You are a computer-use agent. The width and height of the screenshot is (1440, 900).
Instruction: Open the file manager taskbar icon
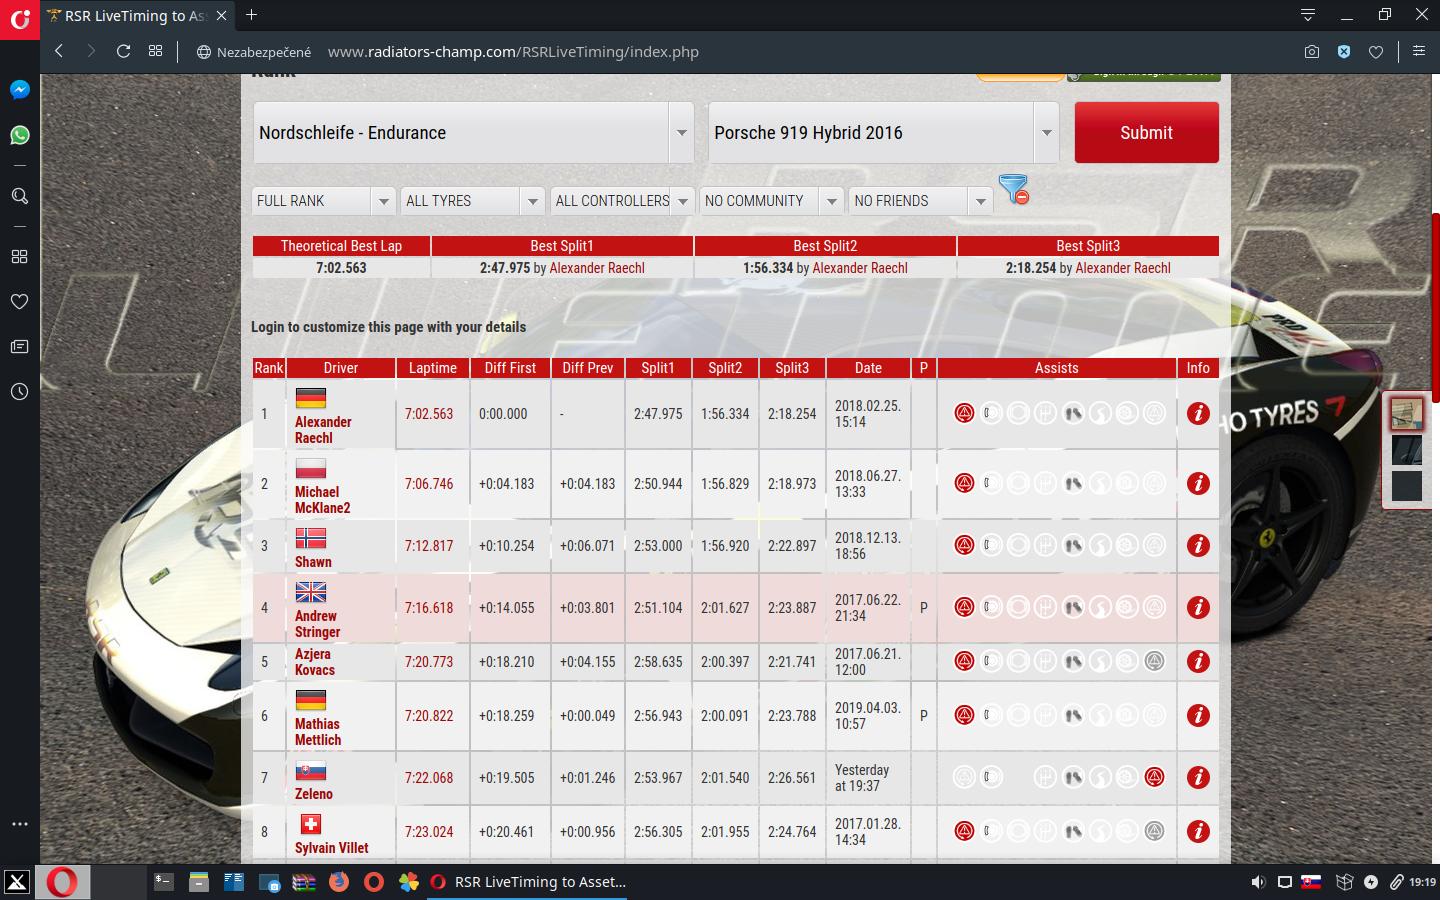pos(199,882)
